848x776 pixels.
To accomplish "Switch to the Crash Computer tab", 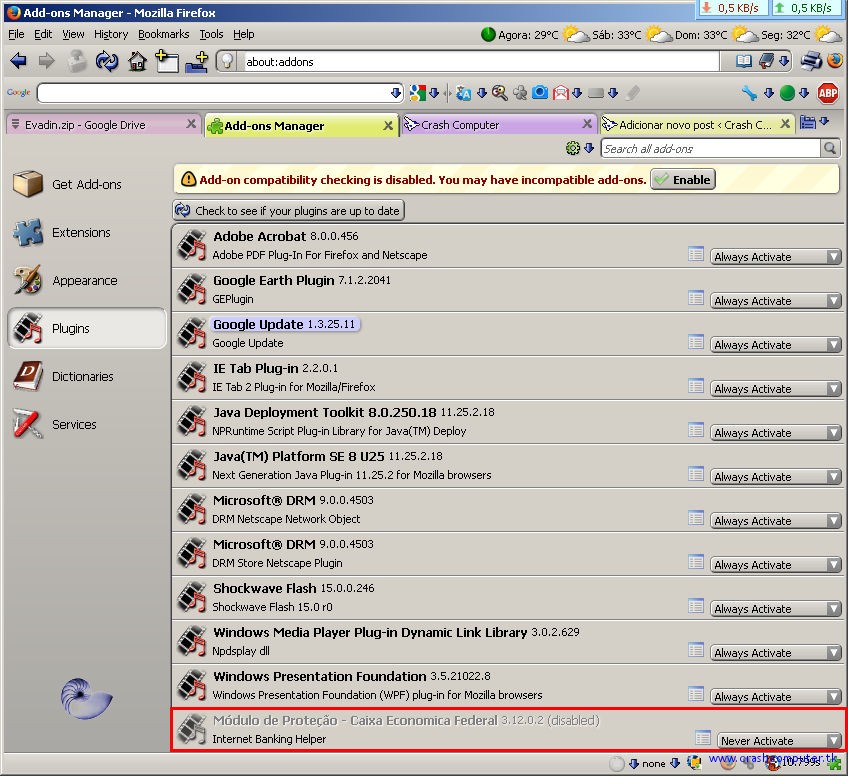I will tap(498, 125).
